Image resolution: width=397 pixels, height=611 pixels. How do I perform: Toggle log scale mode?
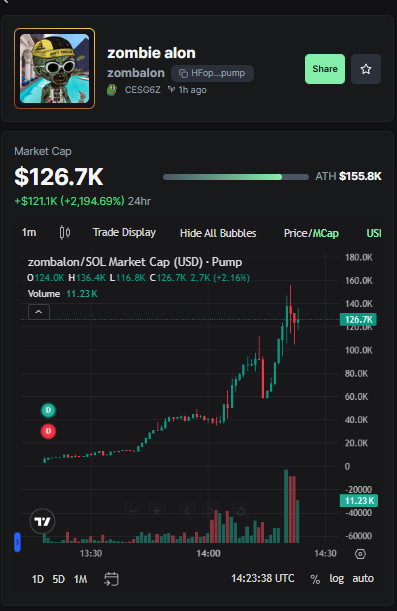click(x=337, y=579)
